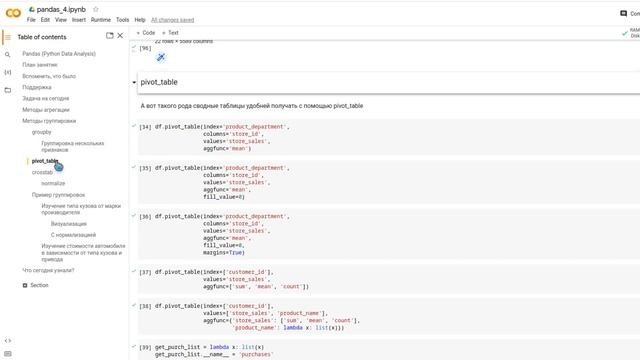Click the Colab logo icon
The width and height of the screenshot is (640, 360).
tap(13, 13)
